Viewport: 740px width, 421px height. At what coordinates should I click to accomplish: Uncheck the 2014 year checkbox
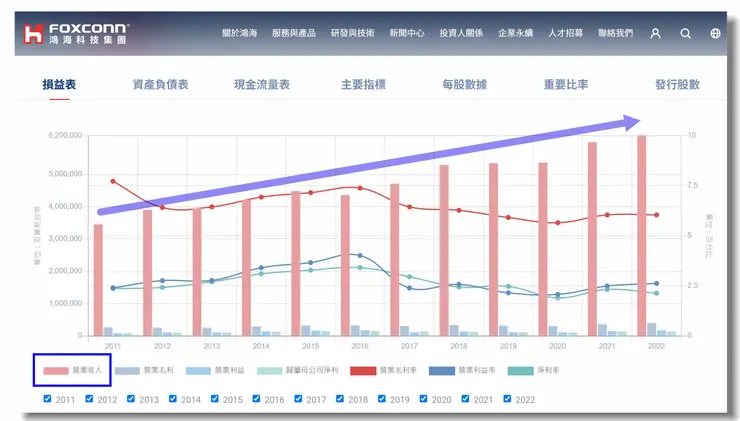(173, 399)
